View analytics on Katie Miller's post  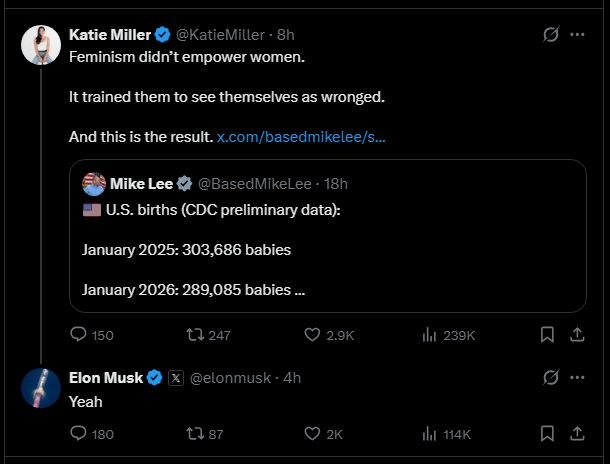433,335
